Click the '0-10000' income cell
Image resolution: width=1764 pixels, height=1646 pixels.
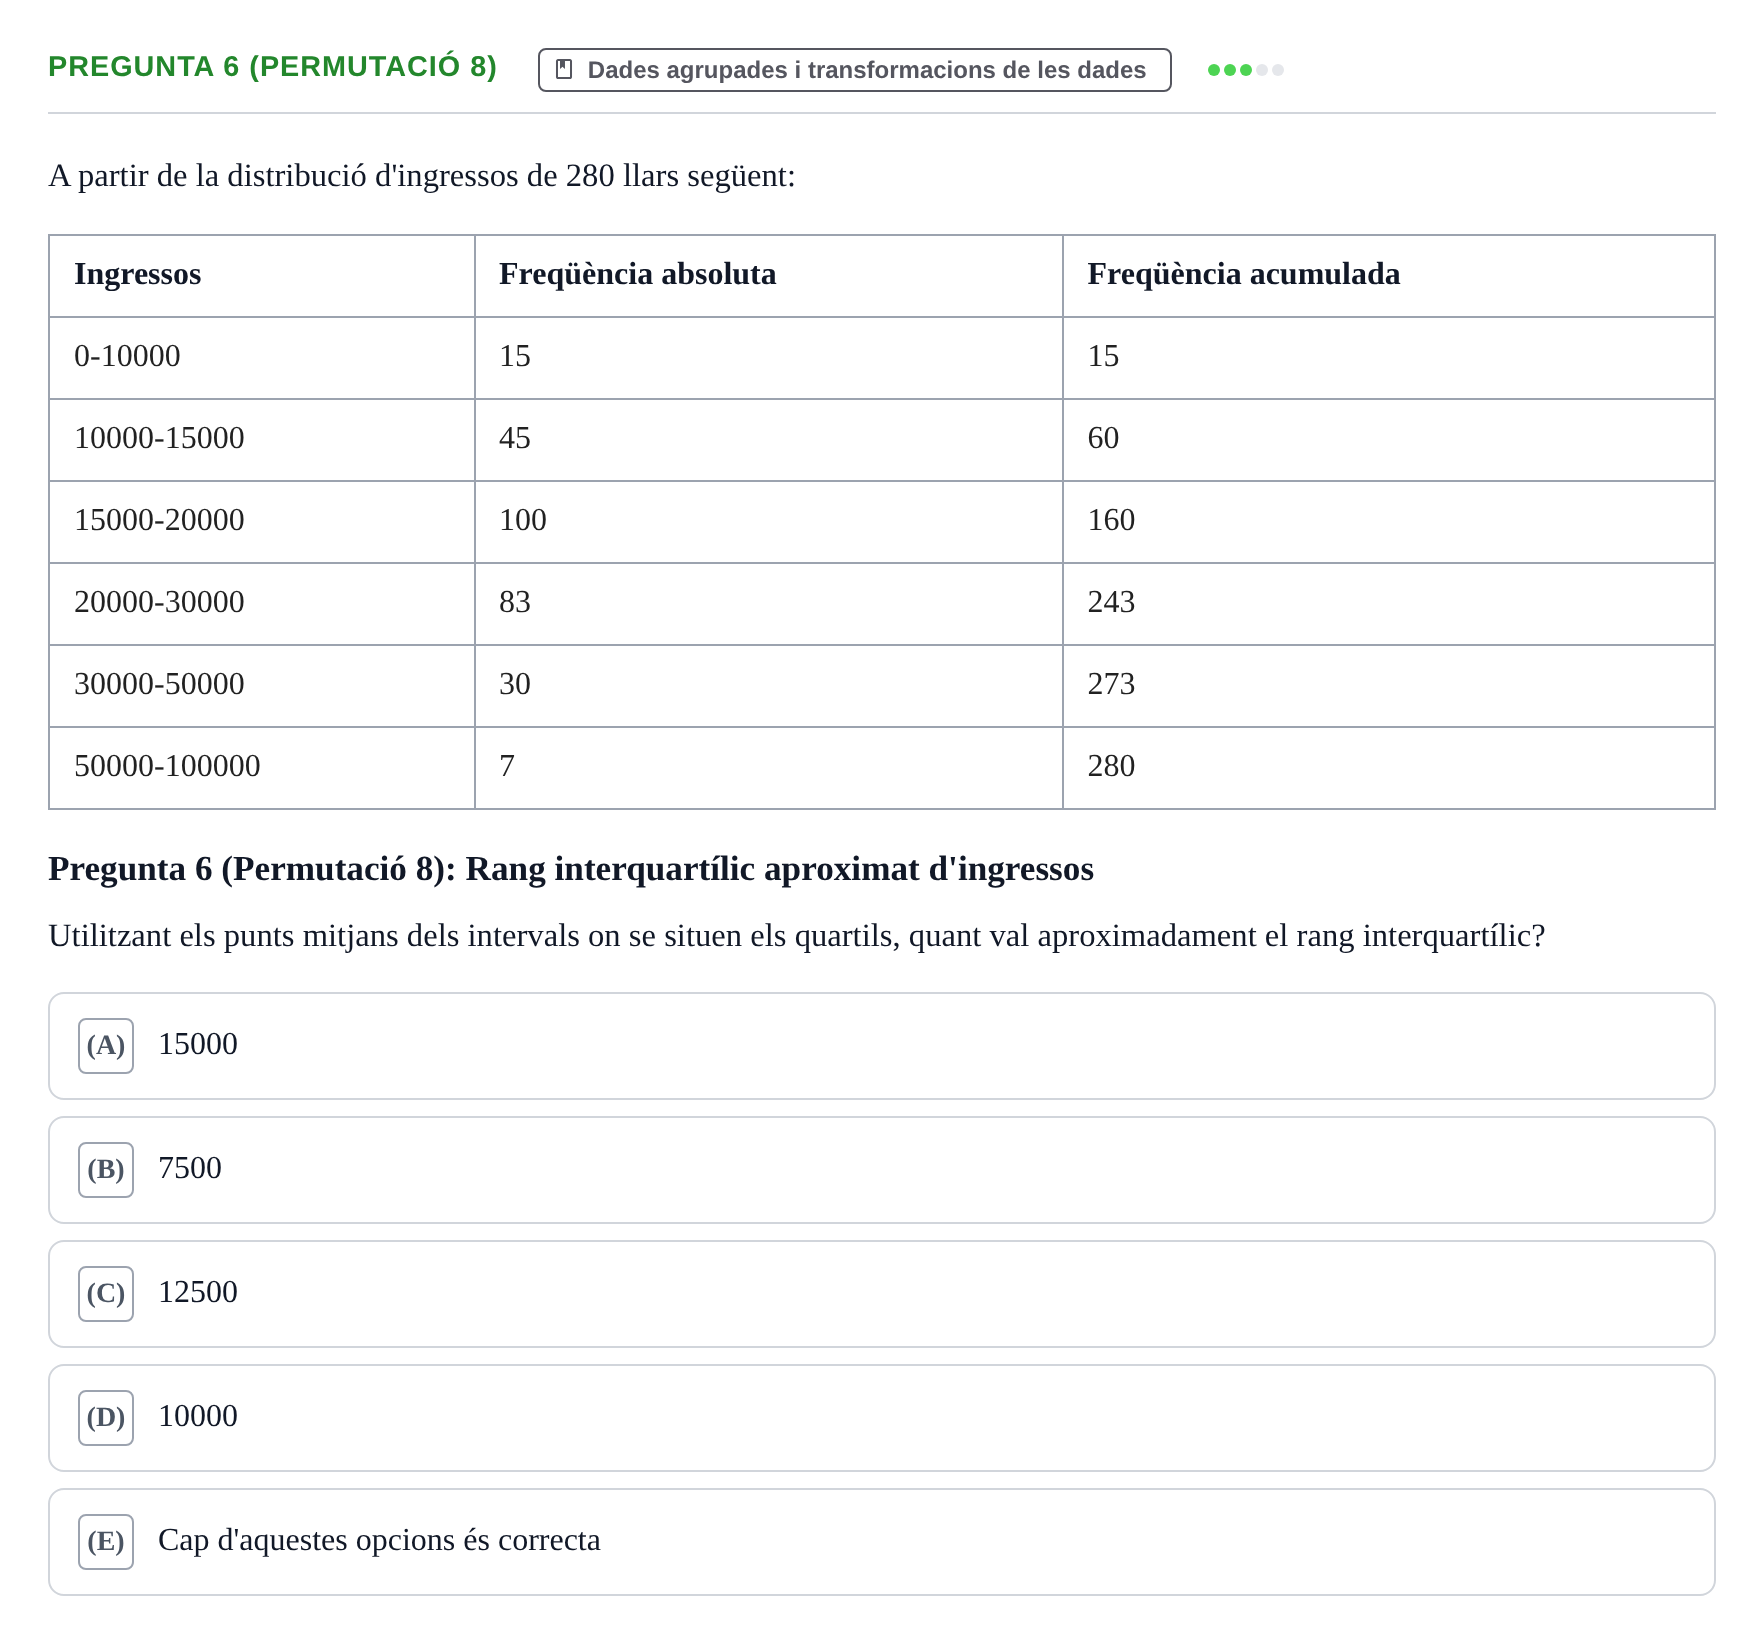click(x=262, y=358)
